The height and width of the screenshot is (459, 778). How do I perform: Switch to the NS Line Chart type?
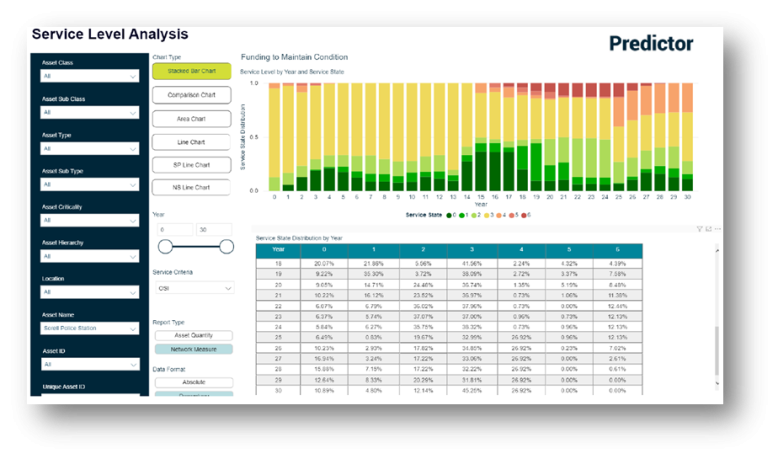coord(192,188)
